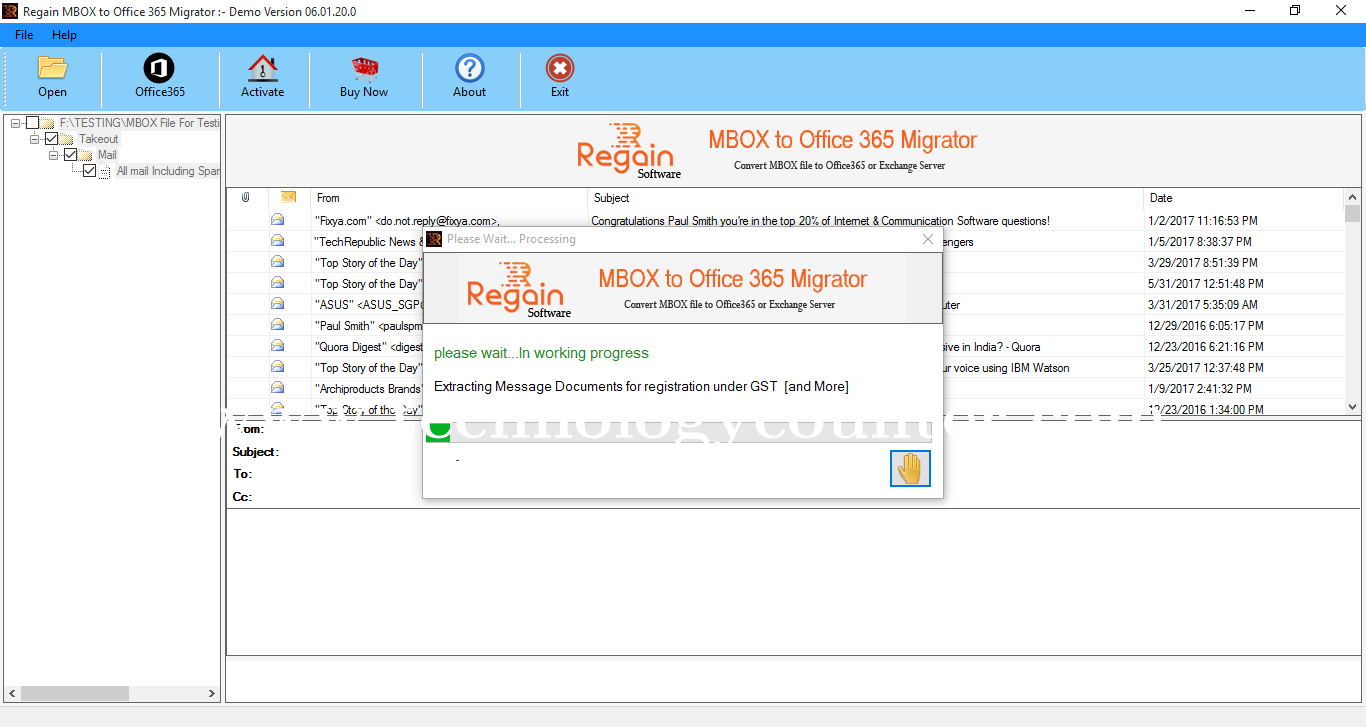The image size is (1366, 727).
Task: Click the date 12/23/2016 6:21:16 PM
Action: point(1206,347)
